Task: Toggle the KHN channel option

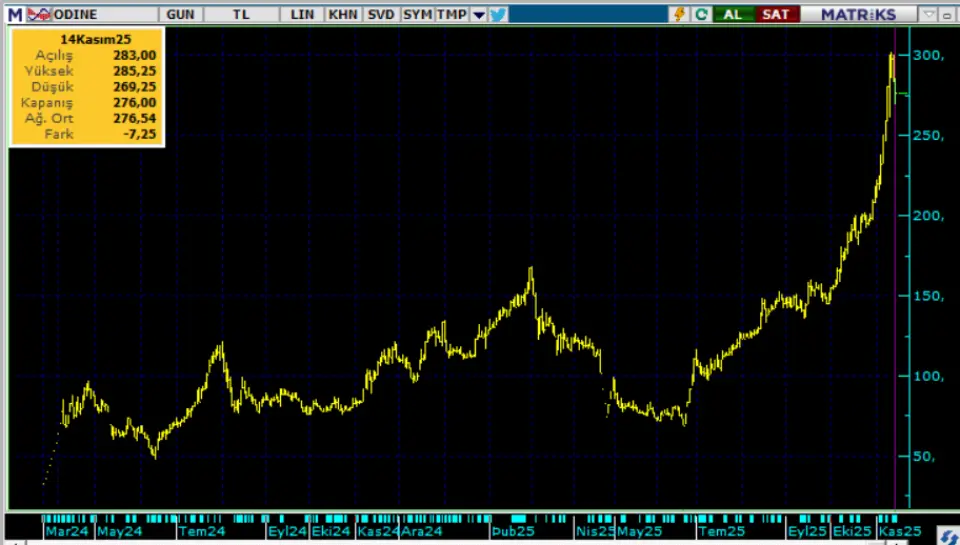Action: click(342, 14)
